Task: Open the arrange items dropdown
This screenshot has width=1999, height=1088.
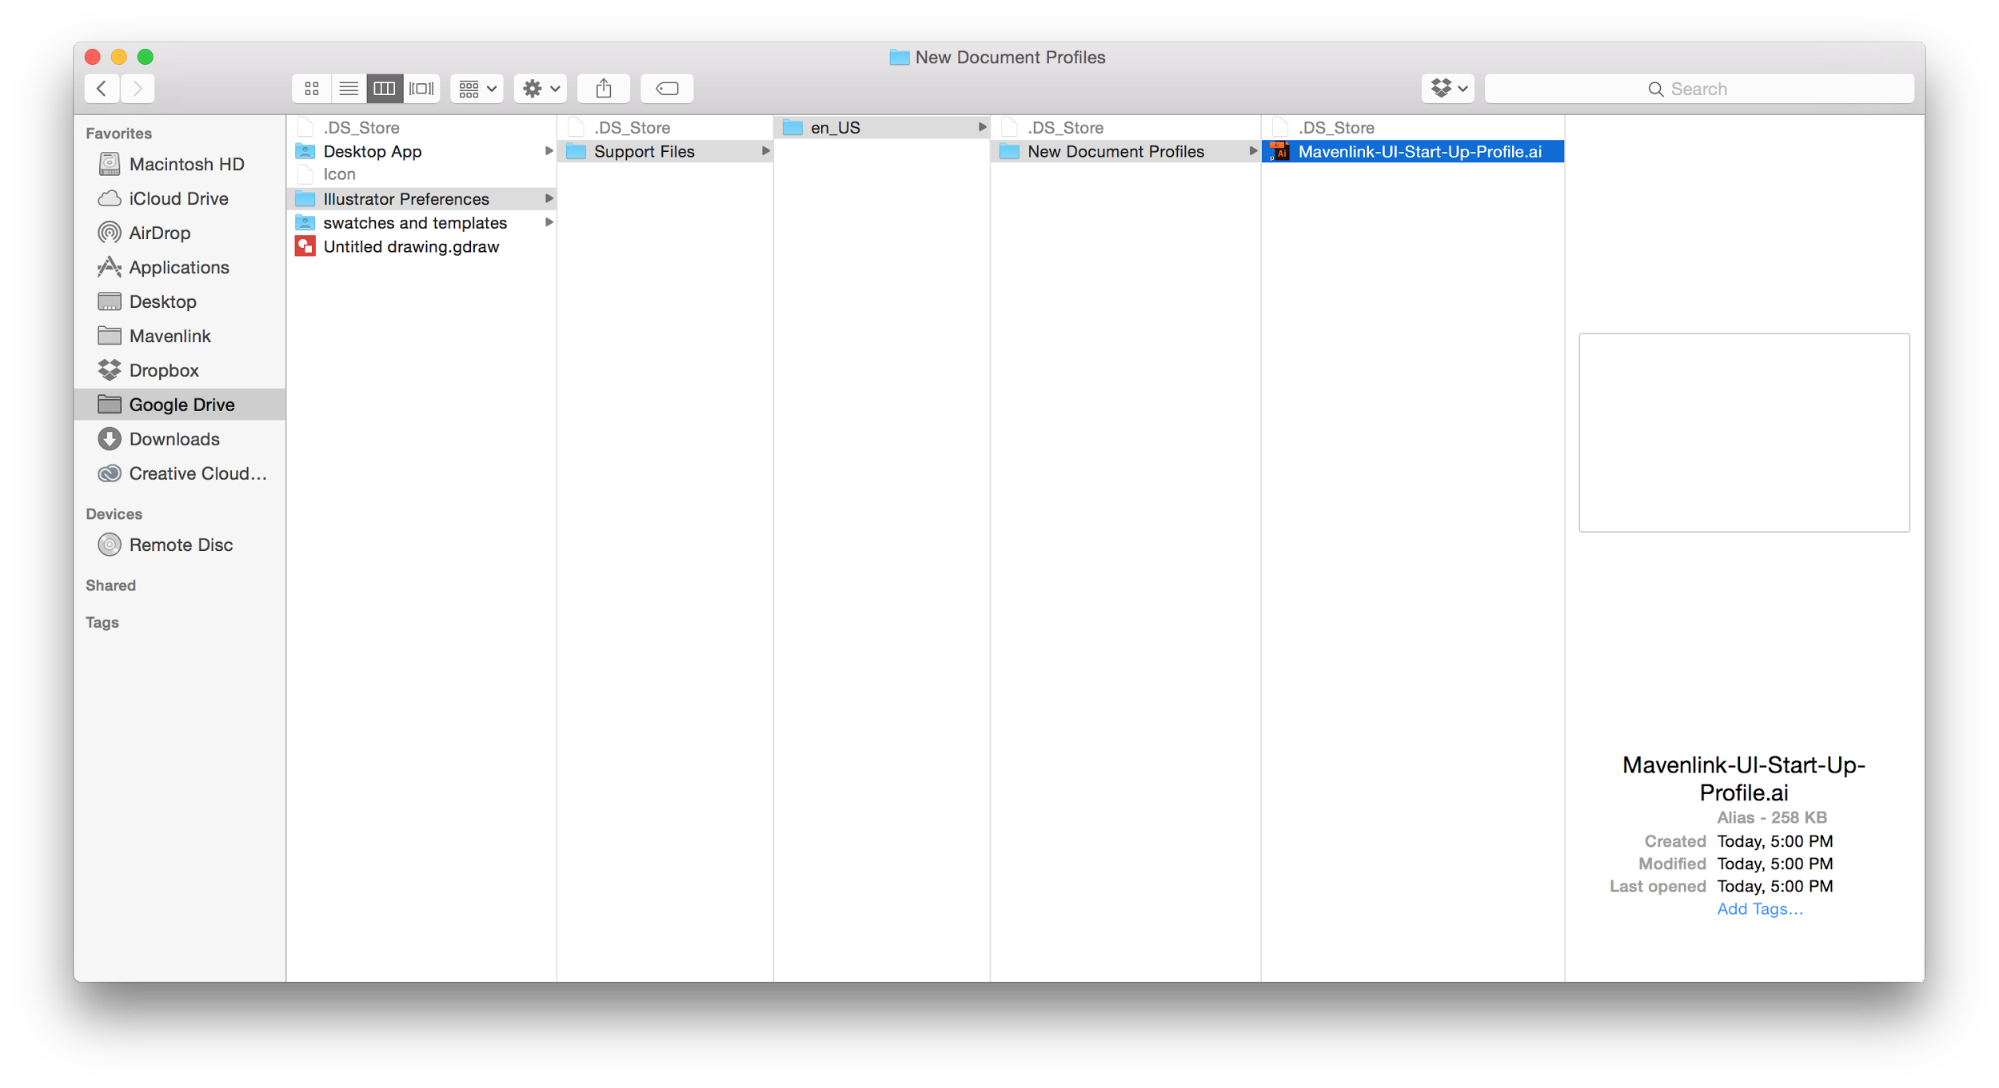Action: click(477, 89)
